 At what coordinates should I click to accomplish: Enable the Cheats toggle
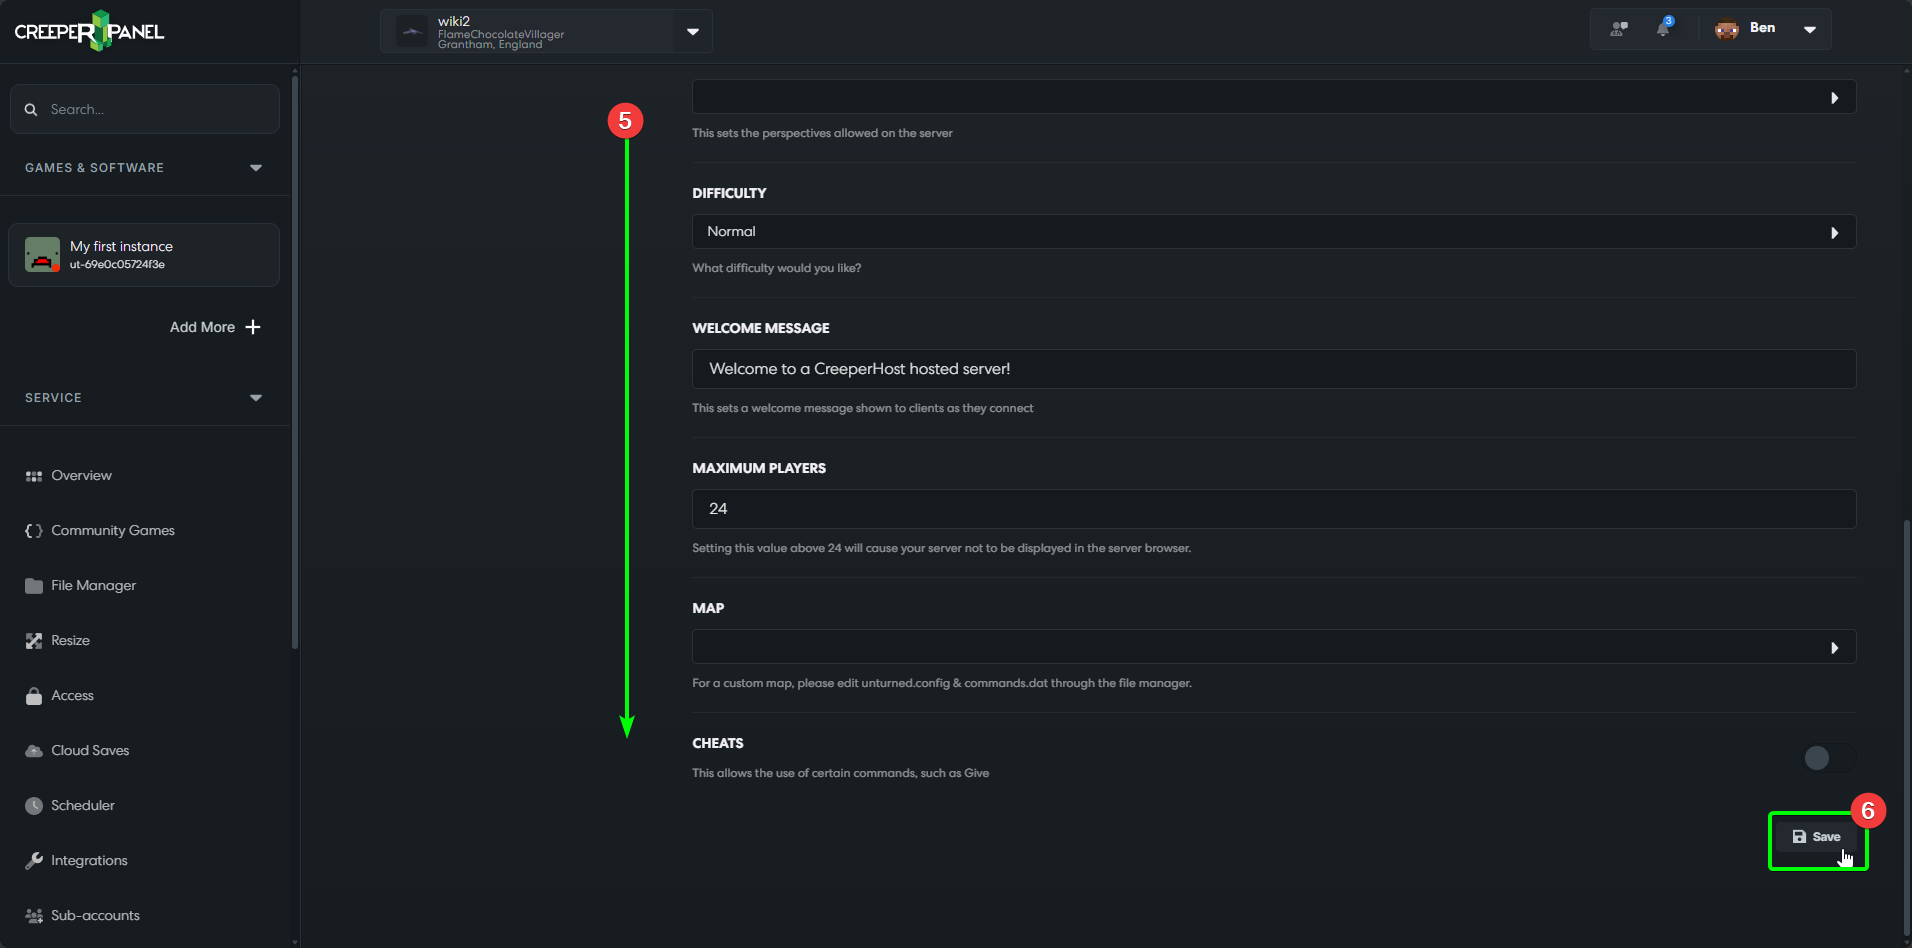tap(1817, 758)
